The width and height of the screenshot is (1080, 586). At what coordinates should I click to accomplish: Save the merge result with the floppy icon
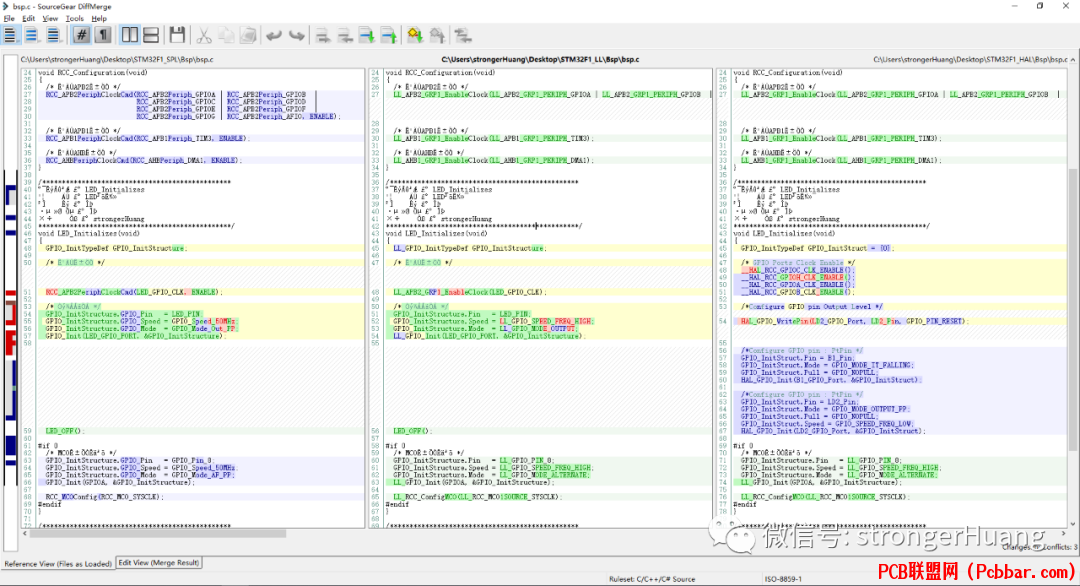[x=177, y=35]
